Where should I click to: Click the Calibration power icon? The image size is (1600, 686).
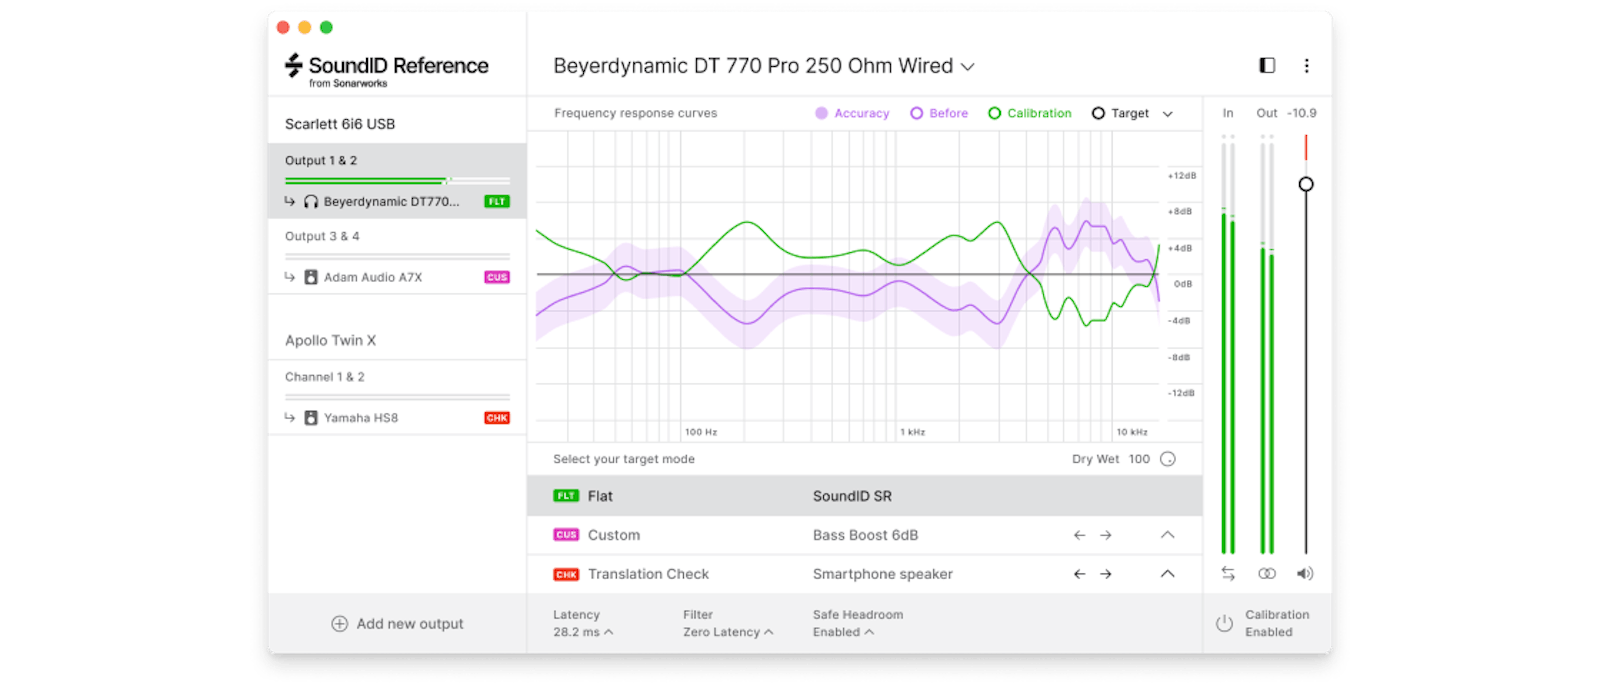pos(1224,623)
